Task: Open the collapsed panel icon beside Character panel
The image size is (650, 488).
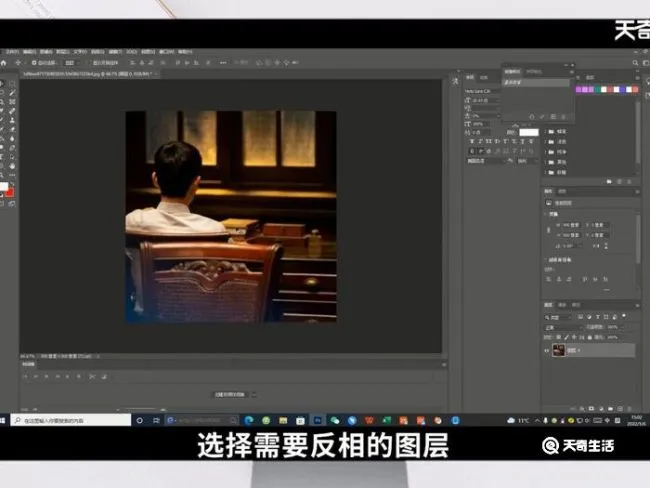Action: (456, 81)
